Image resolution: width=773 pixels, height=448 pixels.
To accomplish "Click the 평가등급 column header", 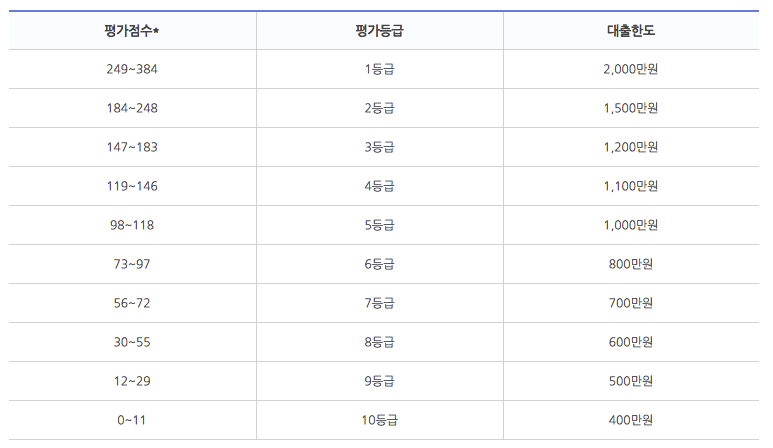I will coord(379,31).
